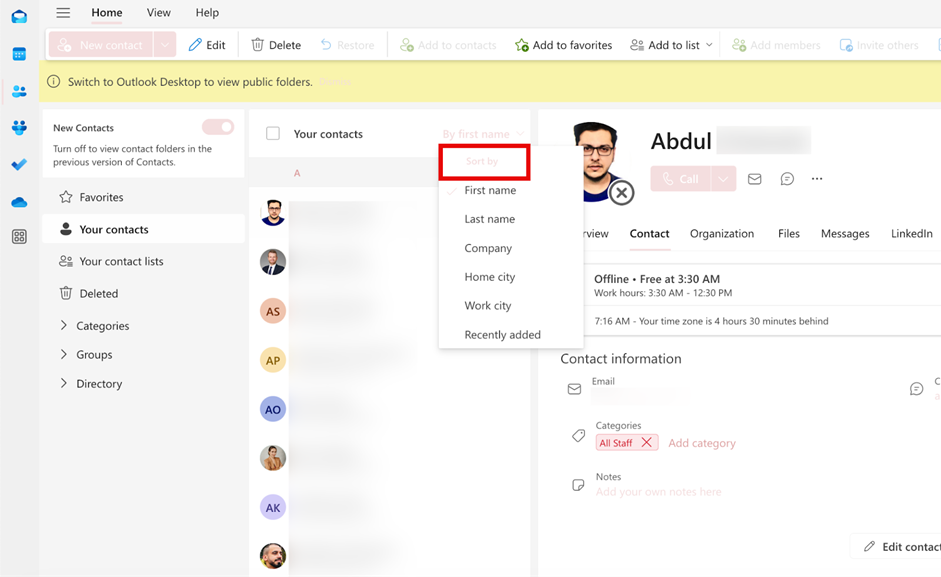Open More apps grid icon
The height and width of the screenshot is (577, 941).
[19, 237]
